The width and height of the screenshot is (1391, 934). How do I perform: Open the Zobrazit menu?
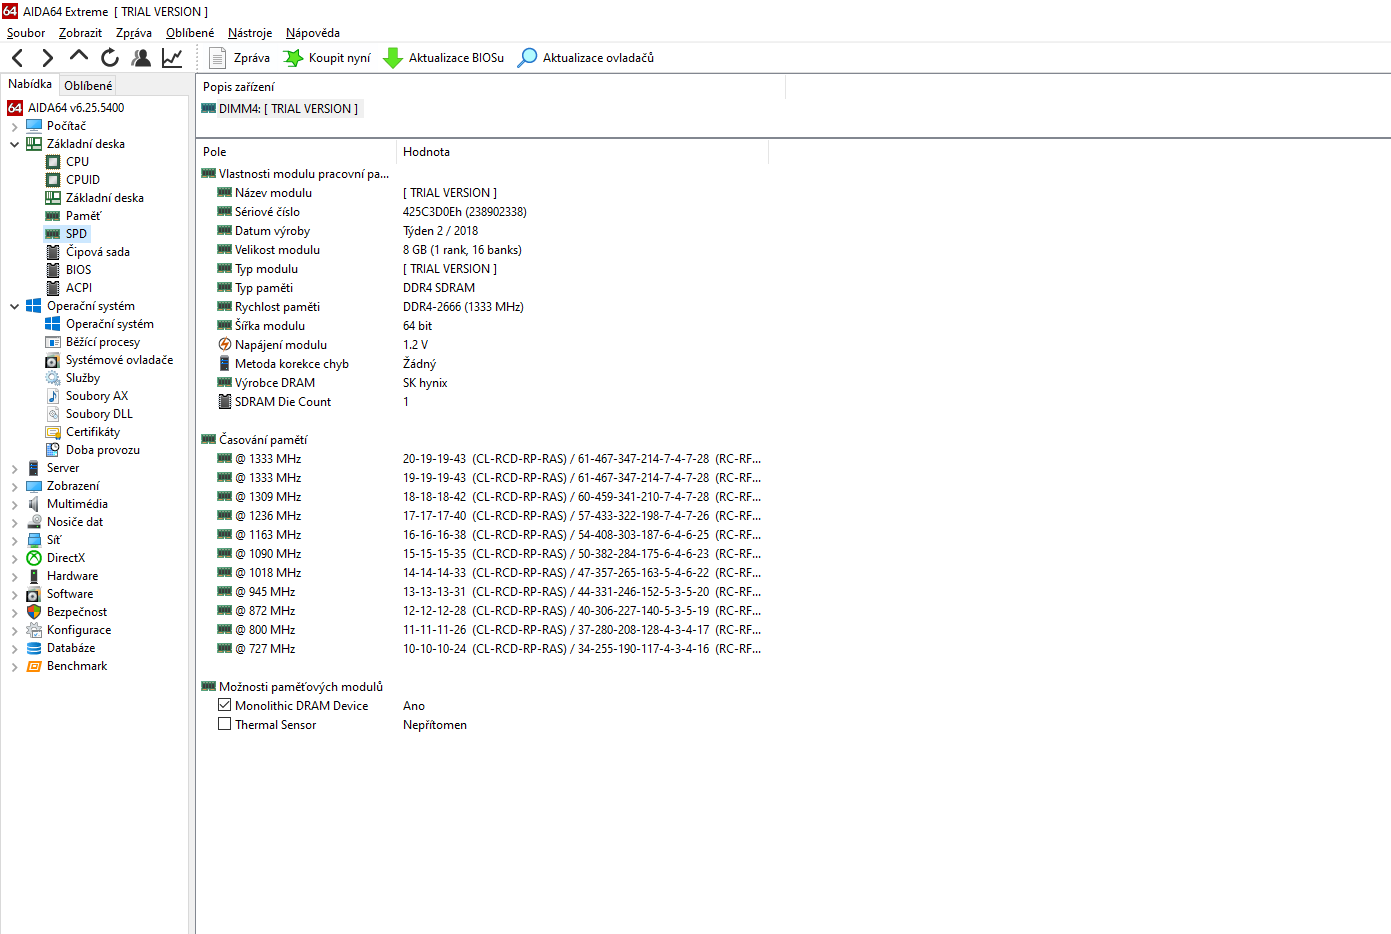tap(80, 33)
